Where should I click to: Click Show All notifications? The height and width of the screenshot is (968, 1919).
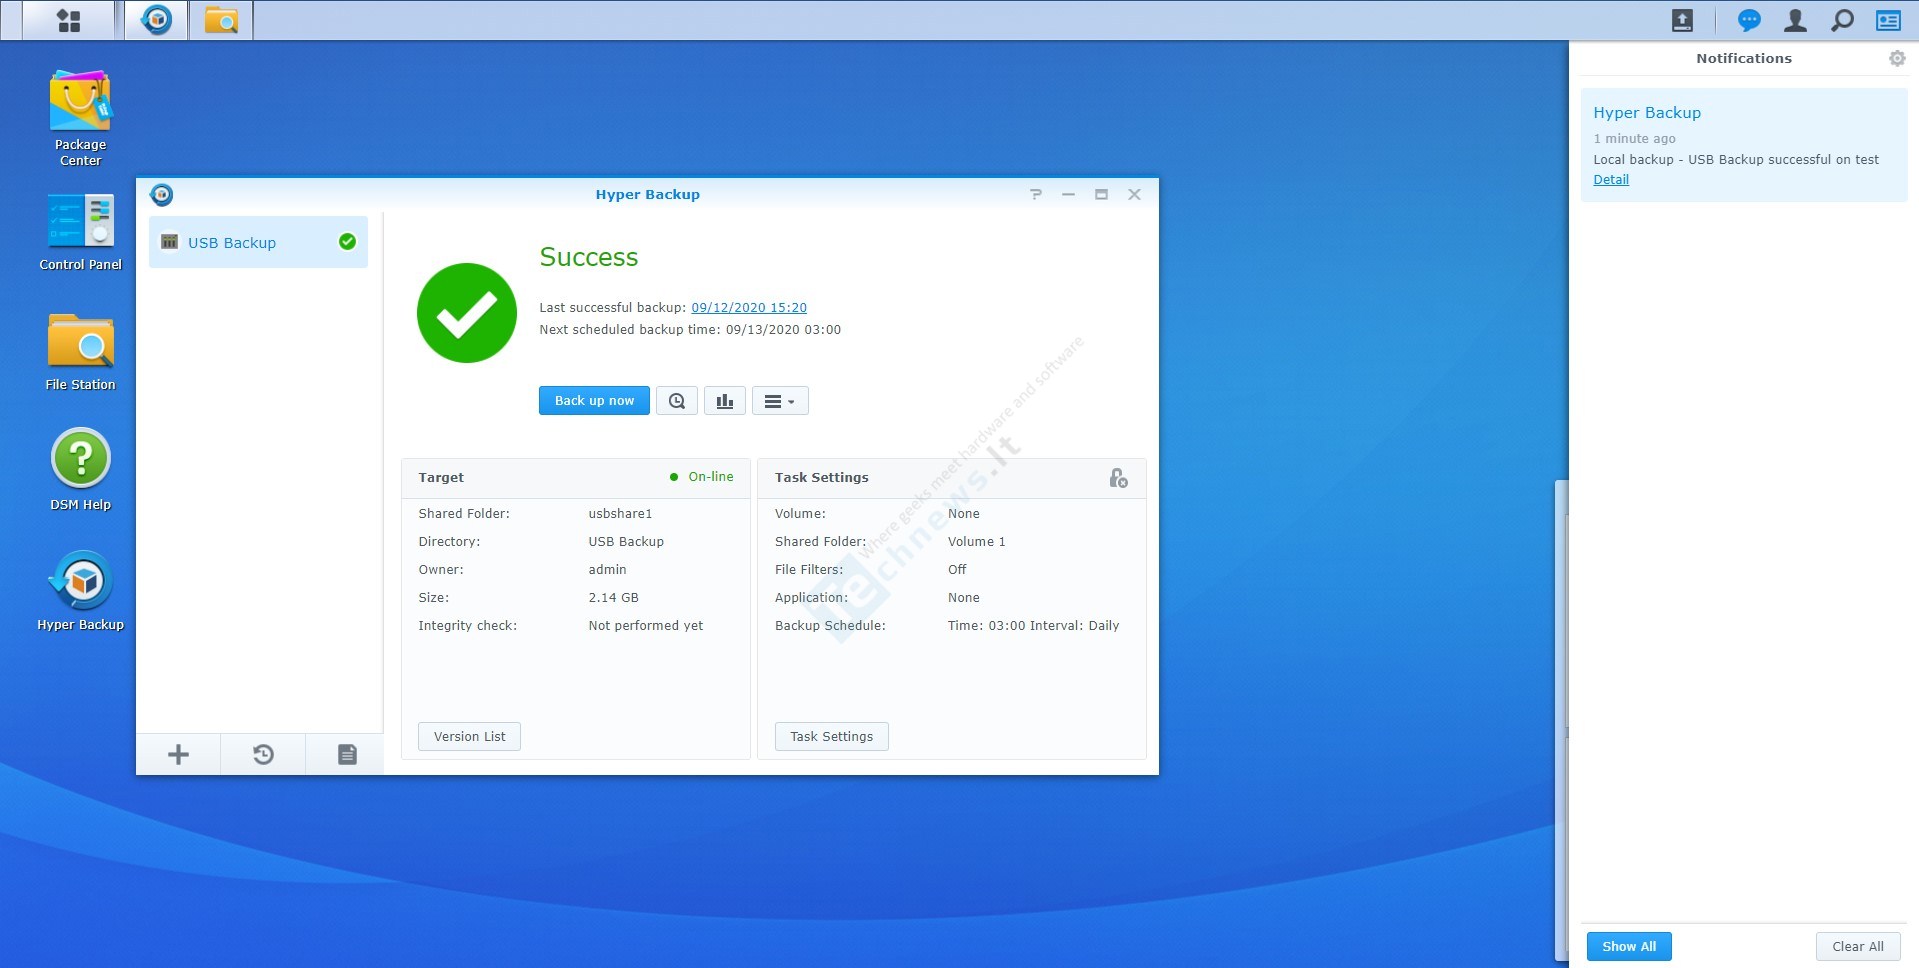coord(1629,947)
